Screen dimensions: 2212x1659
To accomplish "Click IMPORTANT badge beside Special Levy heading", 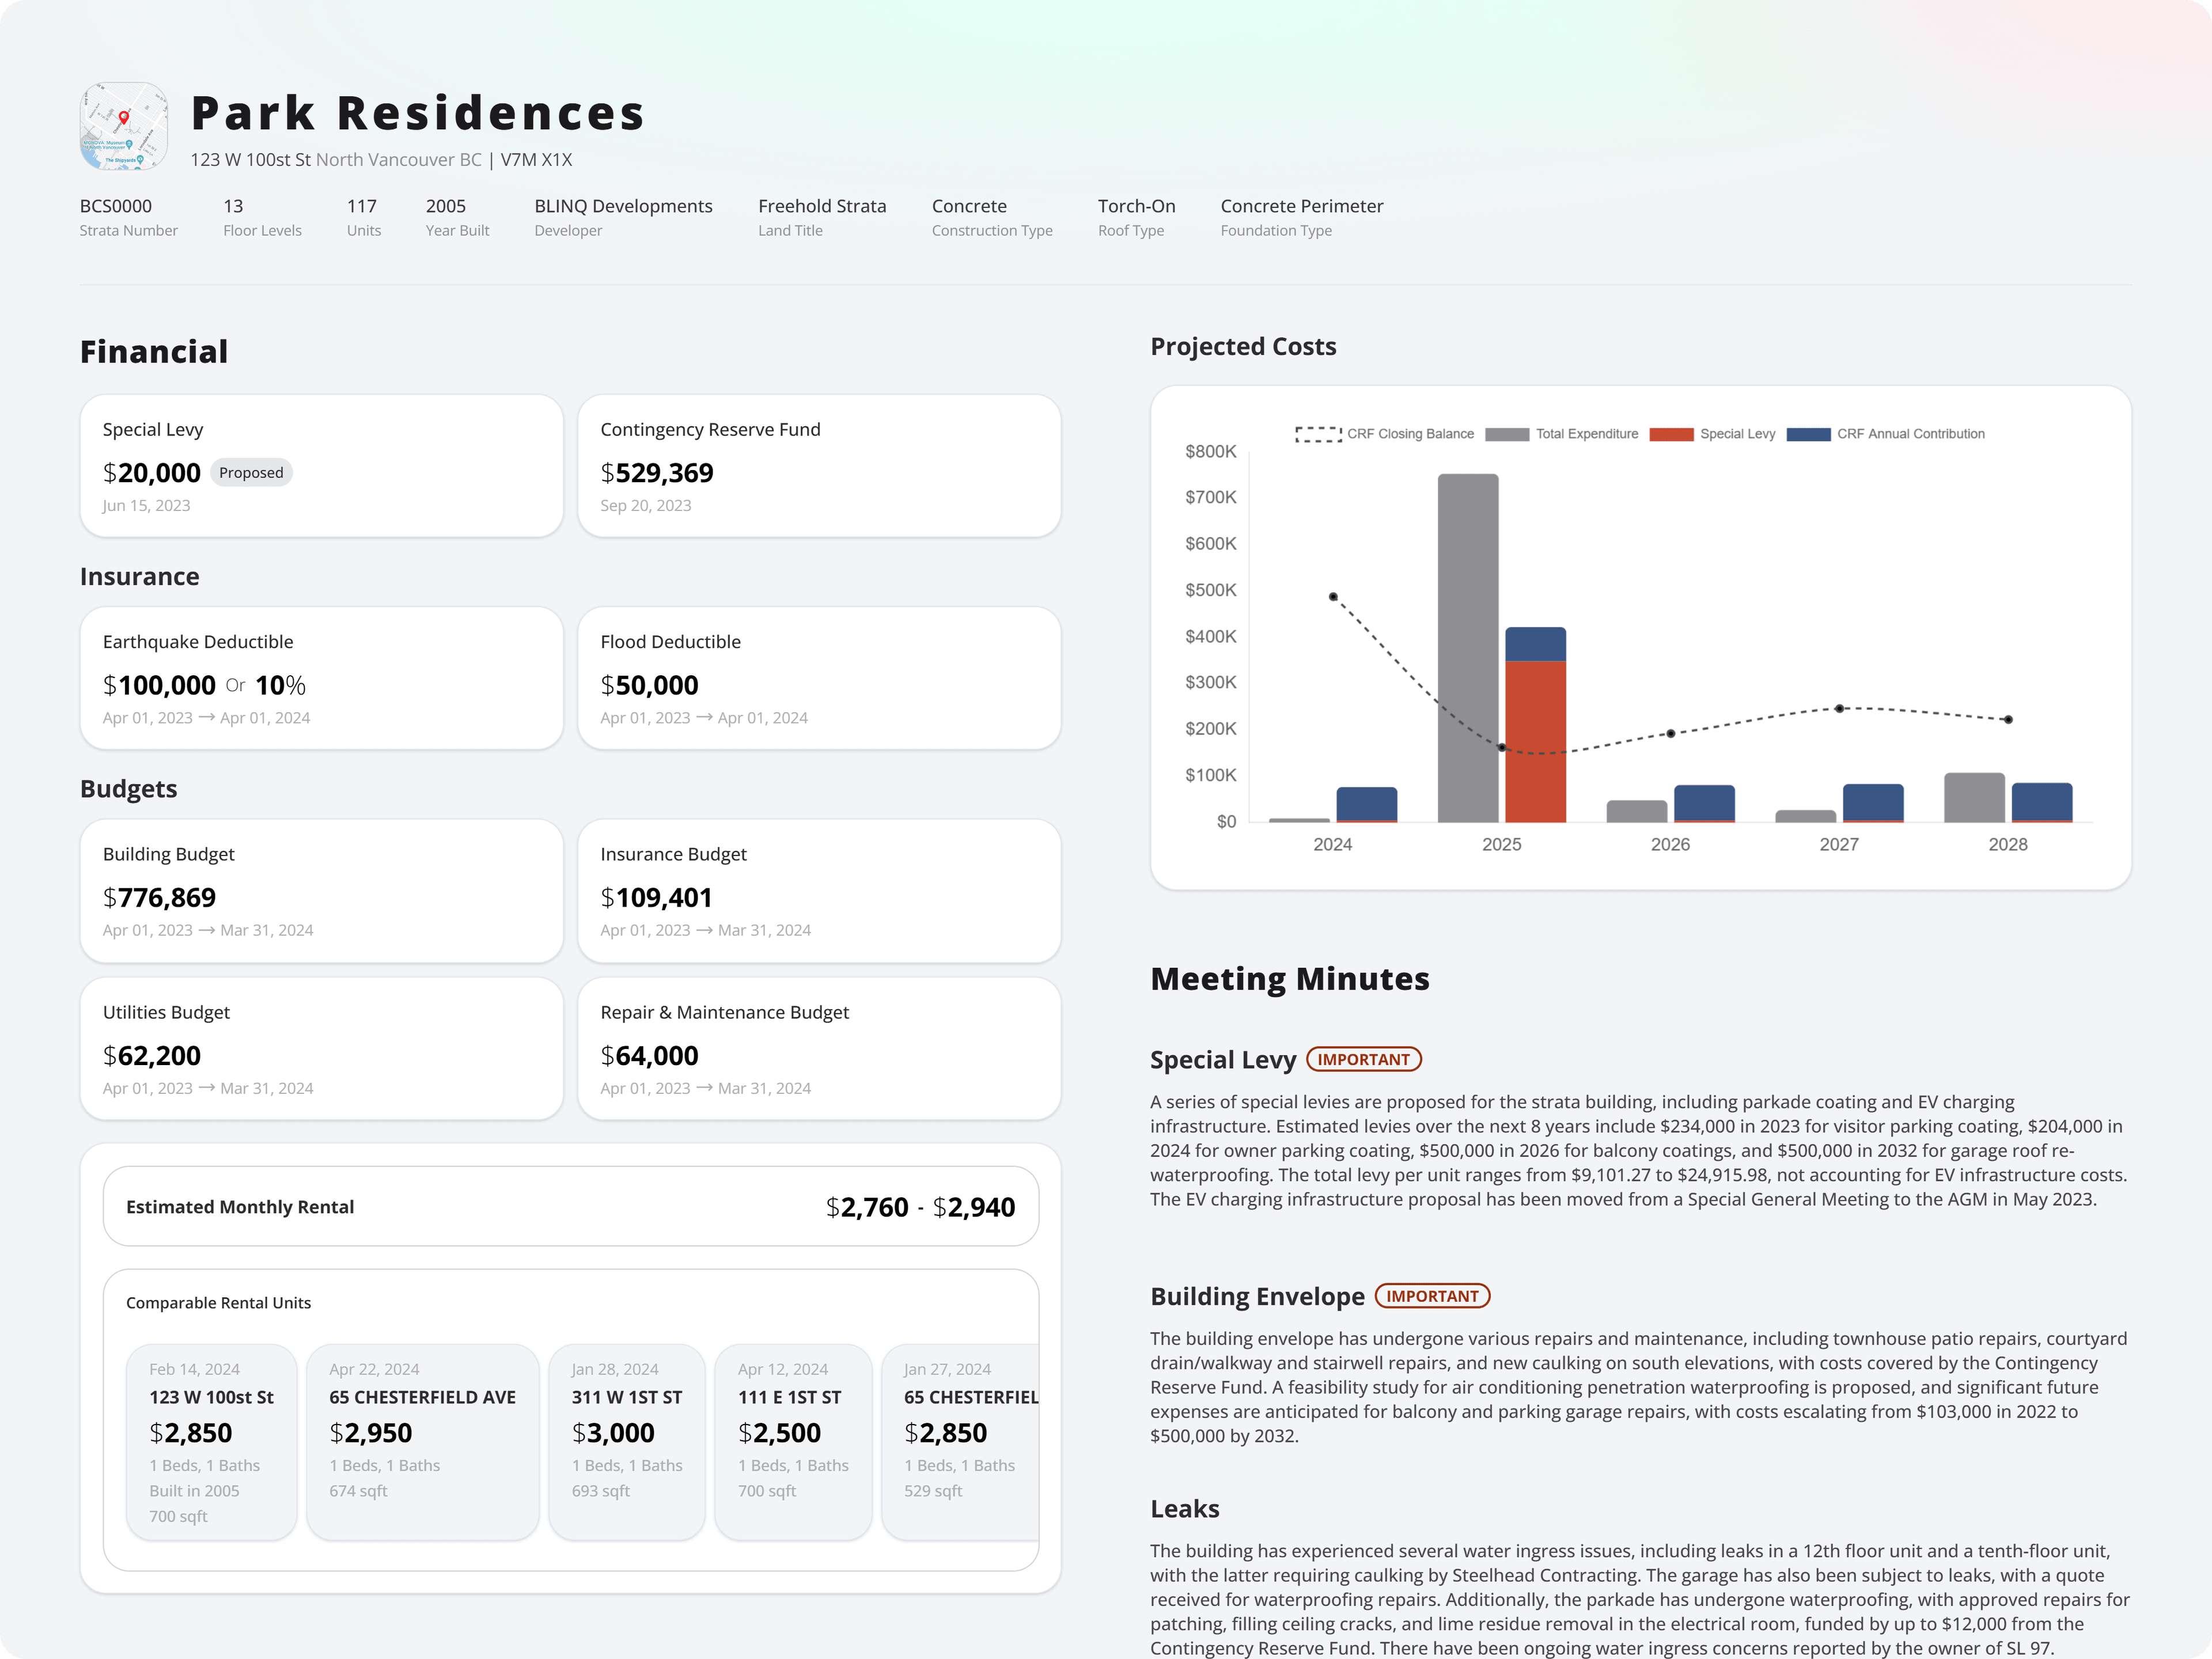I will [x=1363, y=1060].
